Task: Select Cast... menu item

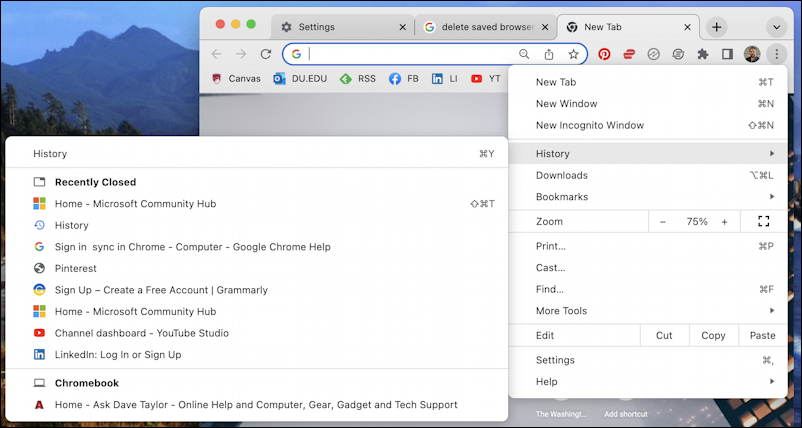Action: [x=648, y=268]
